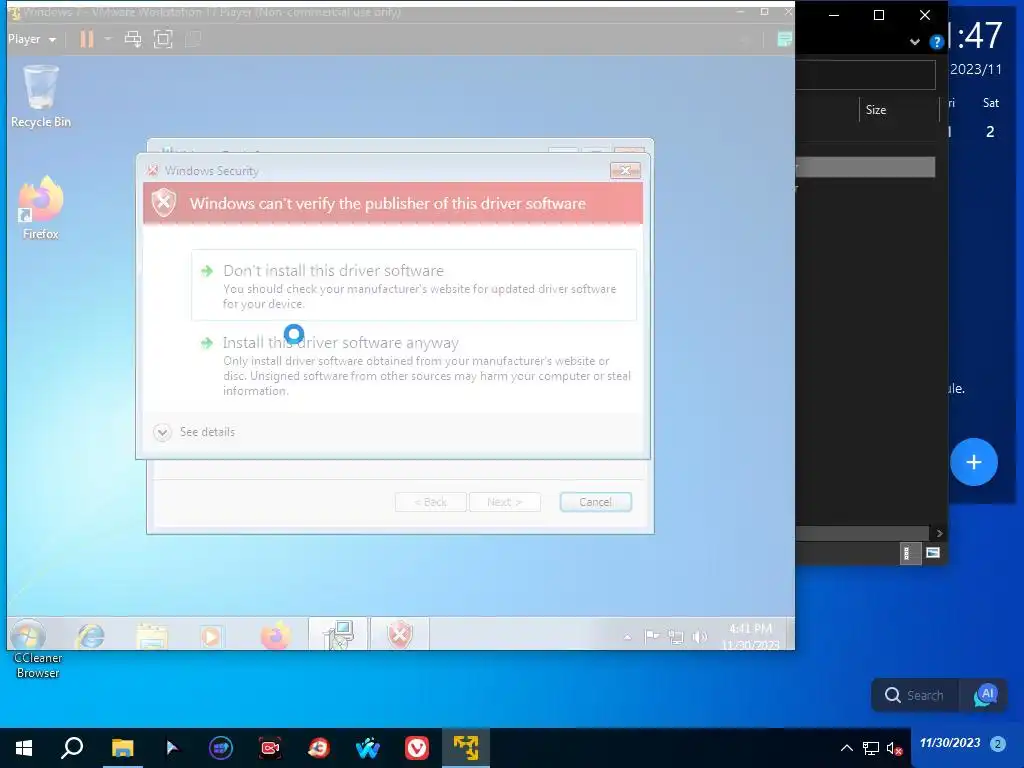Click the host network tray icon

click(x=871, y=748)
